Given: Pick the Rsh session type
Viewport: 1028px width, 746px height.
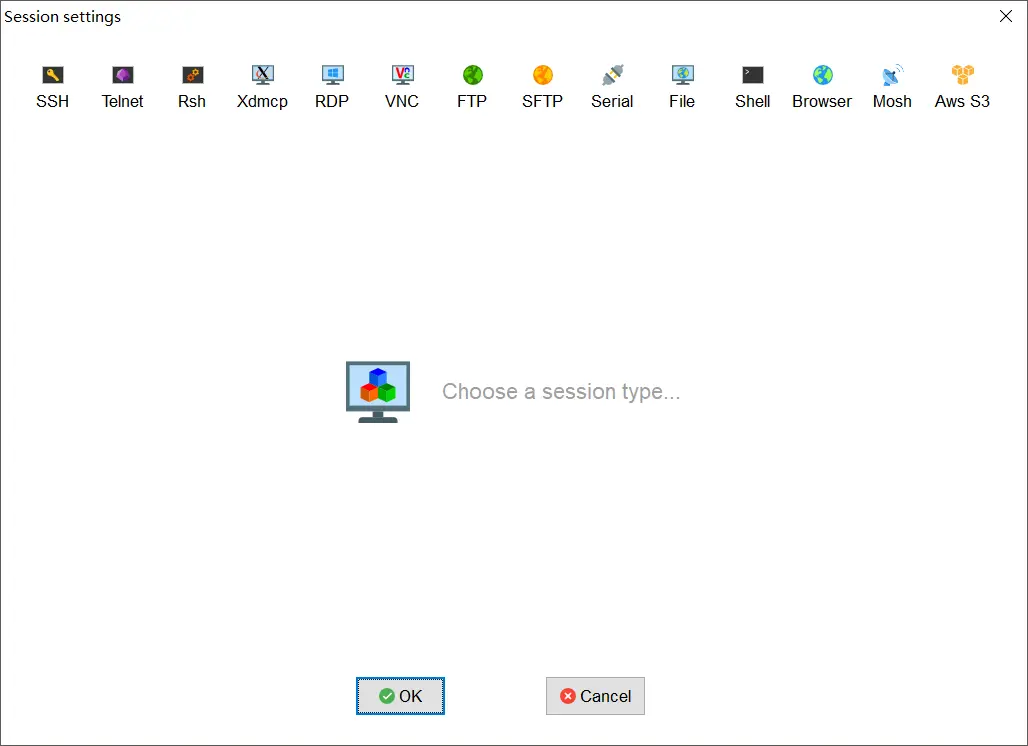Looking at the screenshot, I should pyautogui.click(x=192, y=87).
